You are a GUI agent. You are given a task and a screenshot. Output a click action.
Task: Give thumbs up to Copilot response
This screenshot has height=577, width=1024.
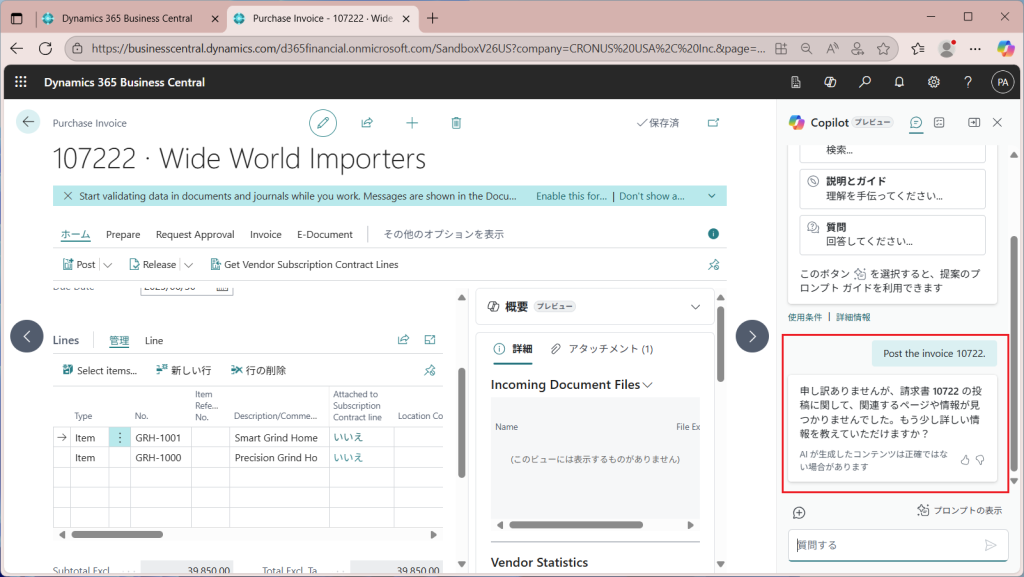click(965, 460)
